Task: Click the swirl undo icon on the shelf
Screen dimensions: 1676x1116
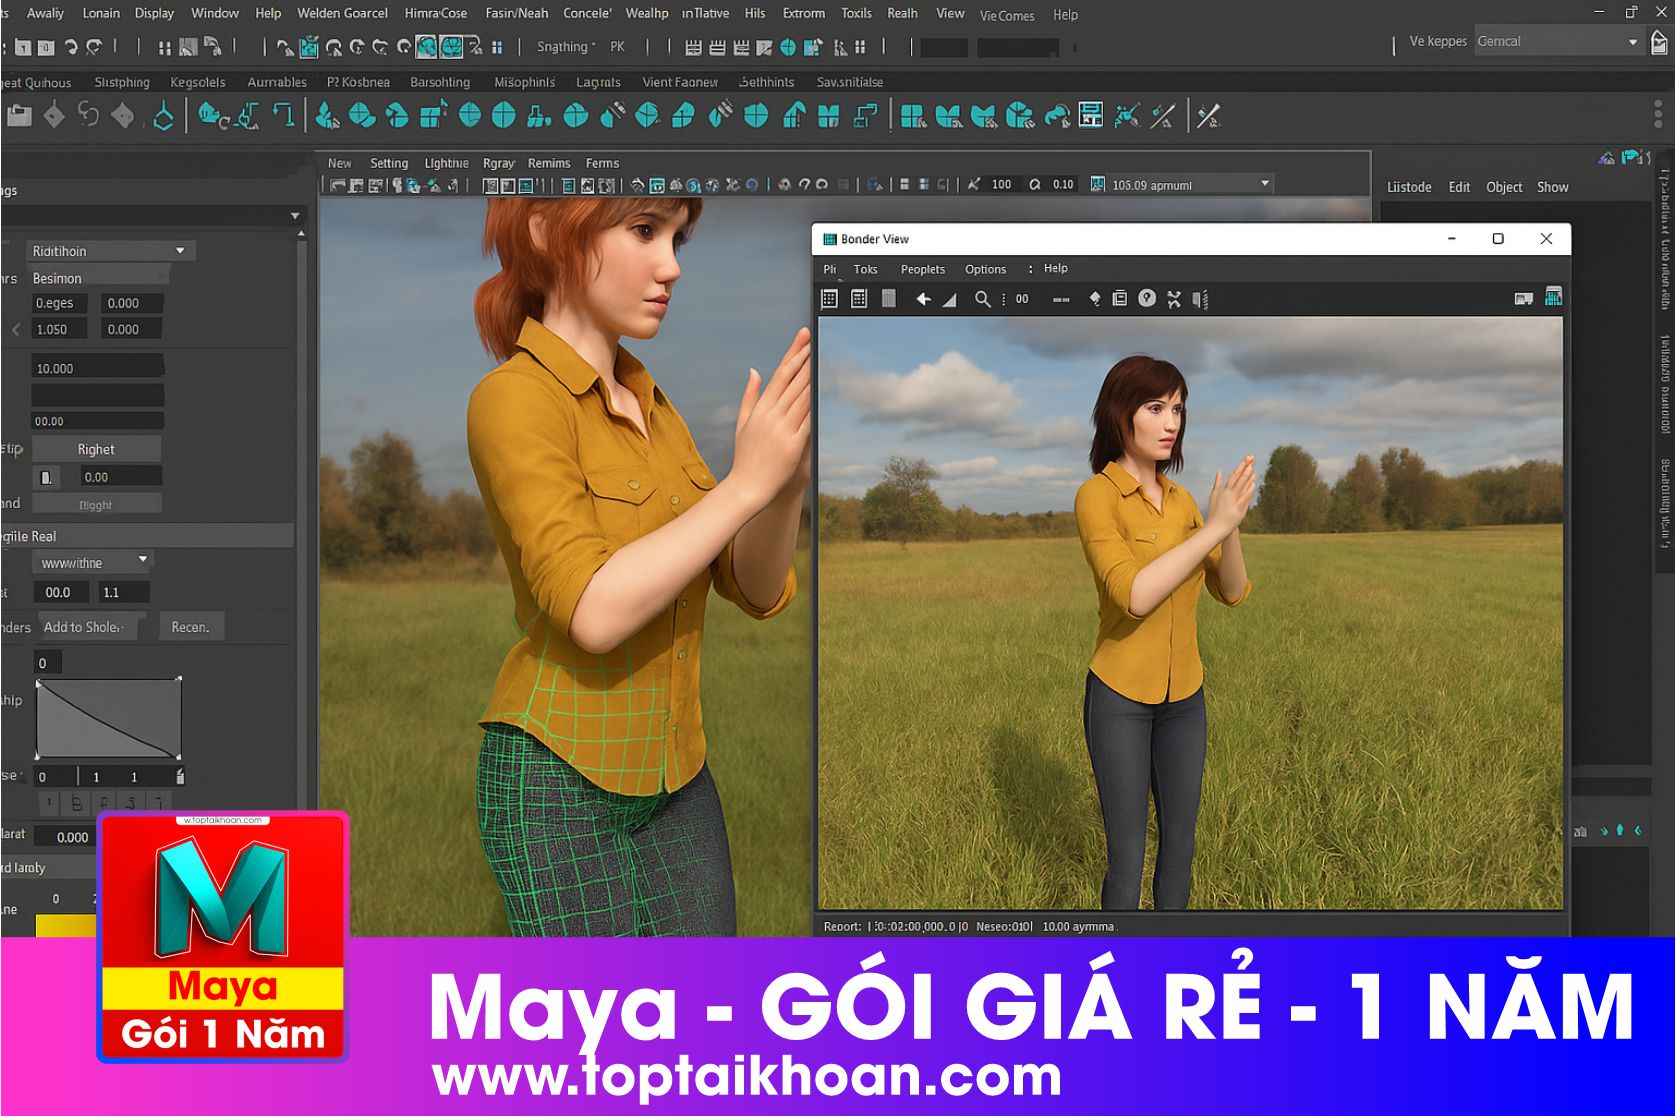Action: tap(89, 116)
